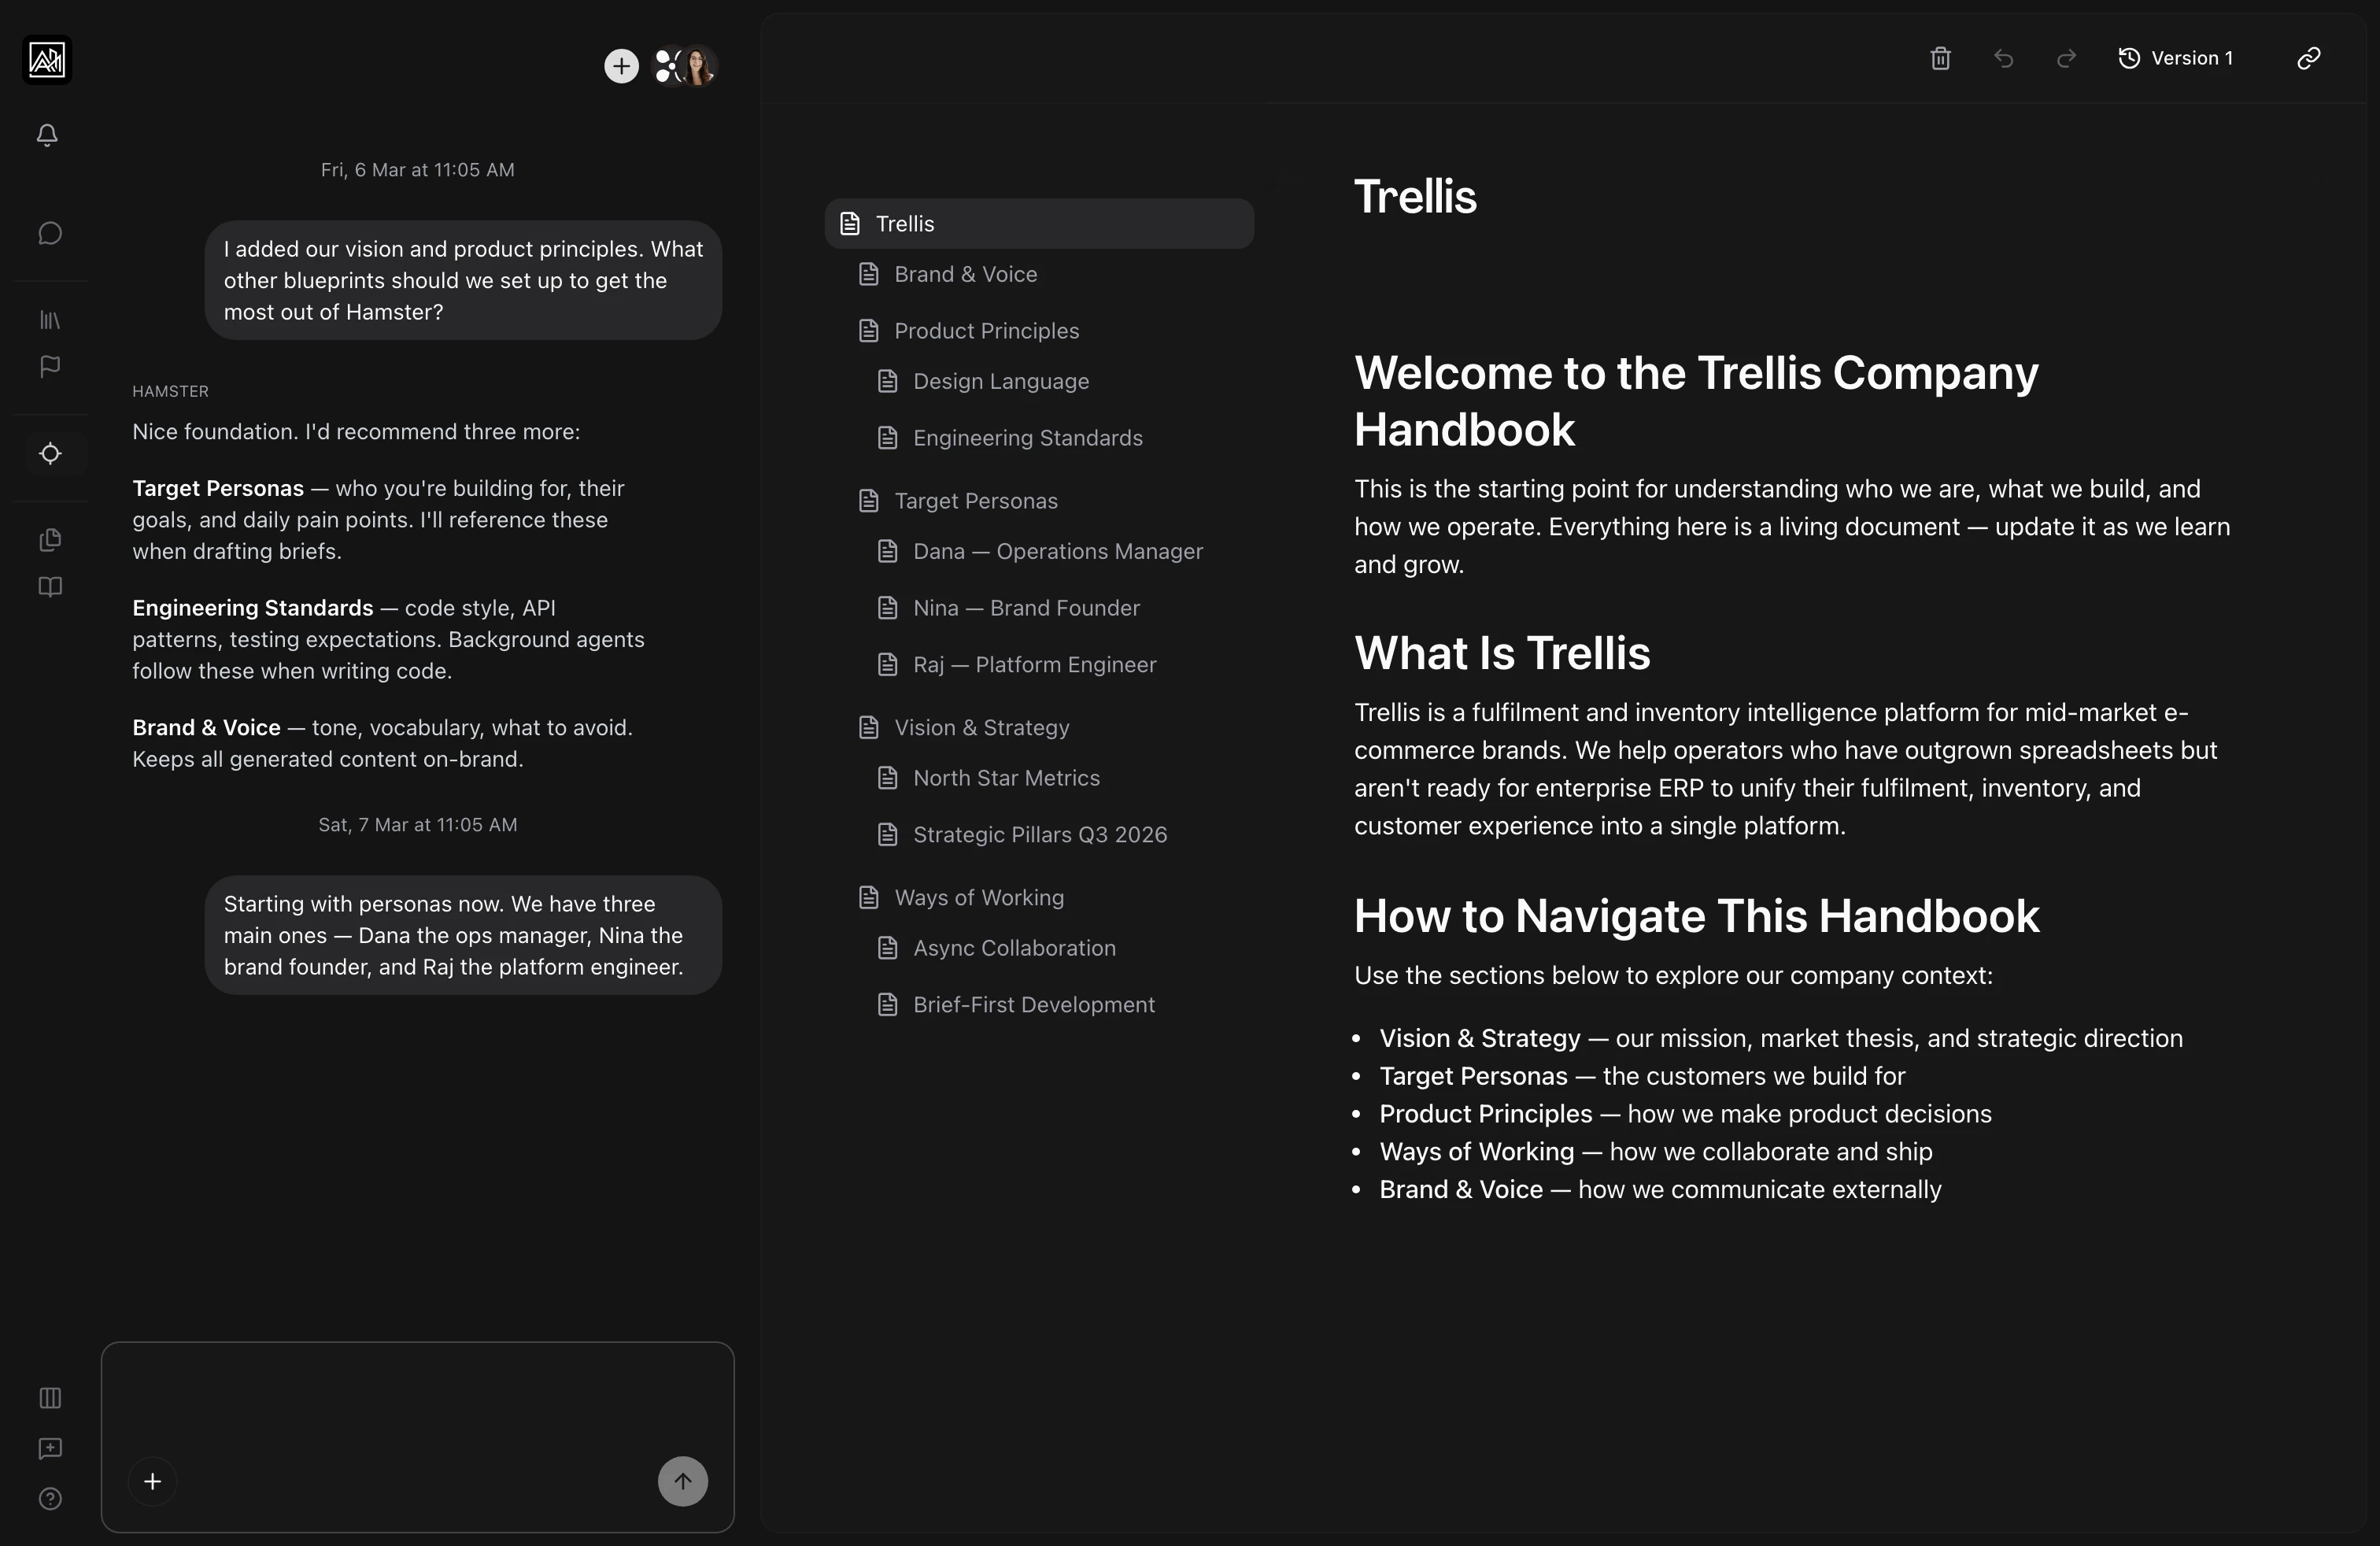
Task: Click the user avatar photo
Action: [699, 66]
